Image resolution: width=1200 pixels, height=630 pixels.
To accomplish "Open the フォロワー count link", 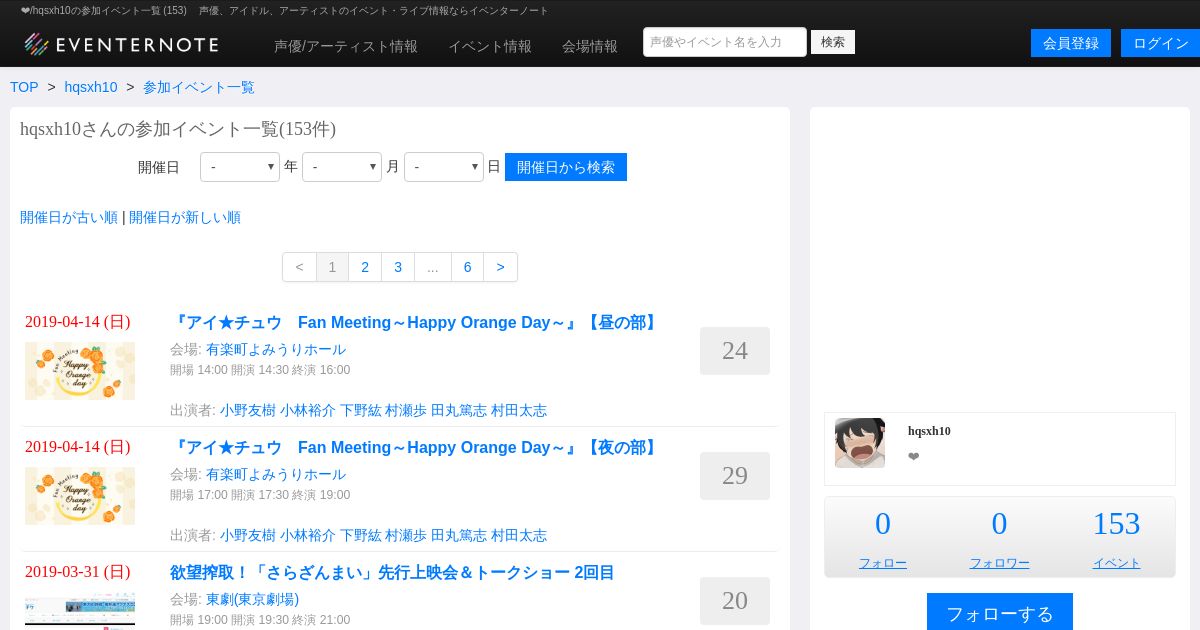I will click(x=999, y=563).
